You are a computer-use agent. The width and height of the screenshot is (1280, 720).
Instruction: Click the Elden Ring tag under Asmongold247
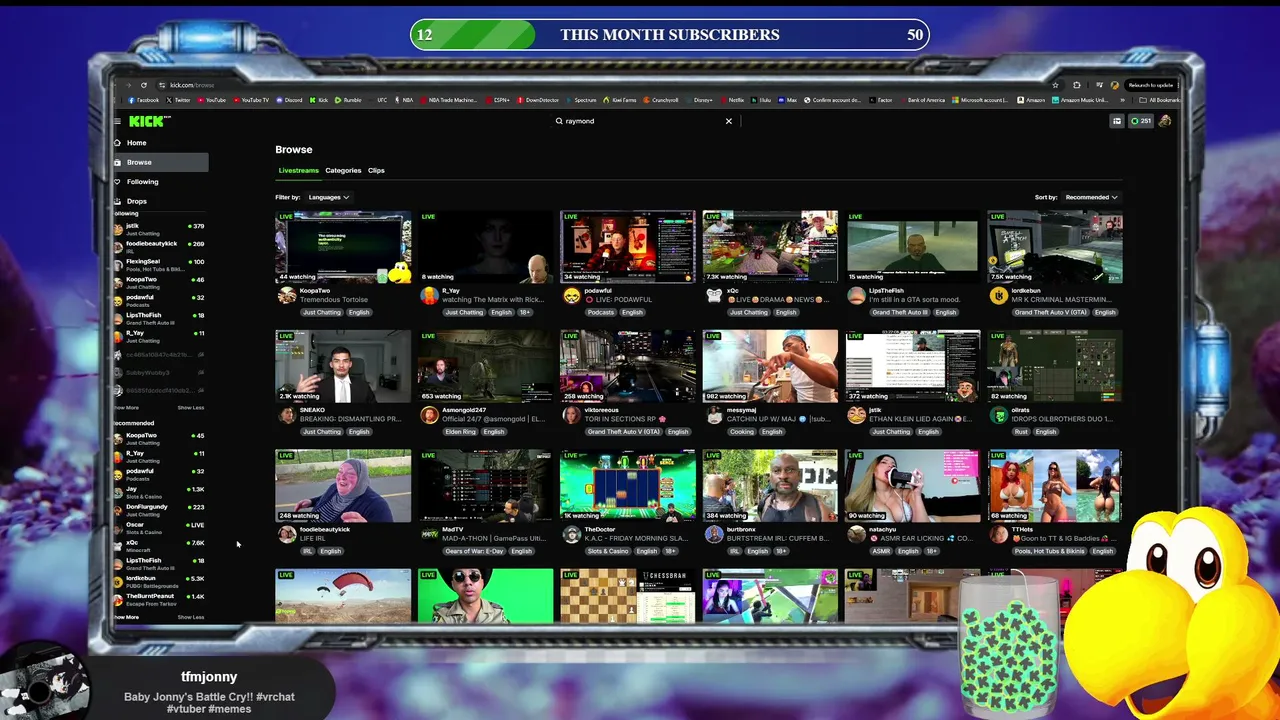click(x=460, y=432)
